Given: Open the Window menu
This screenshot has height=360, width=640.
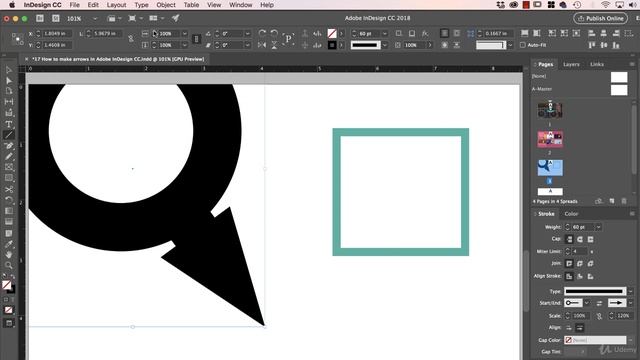Looking at the screenshot, I should 240,5.
